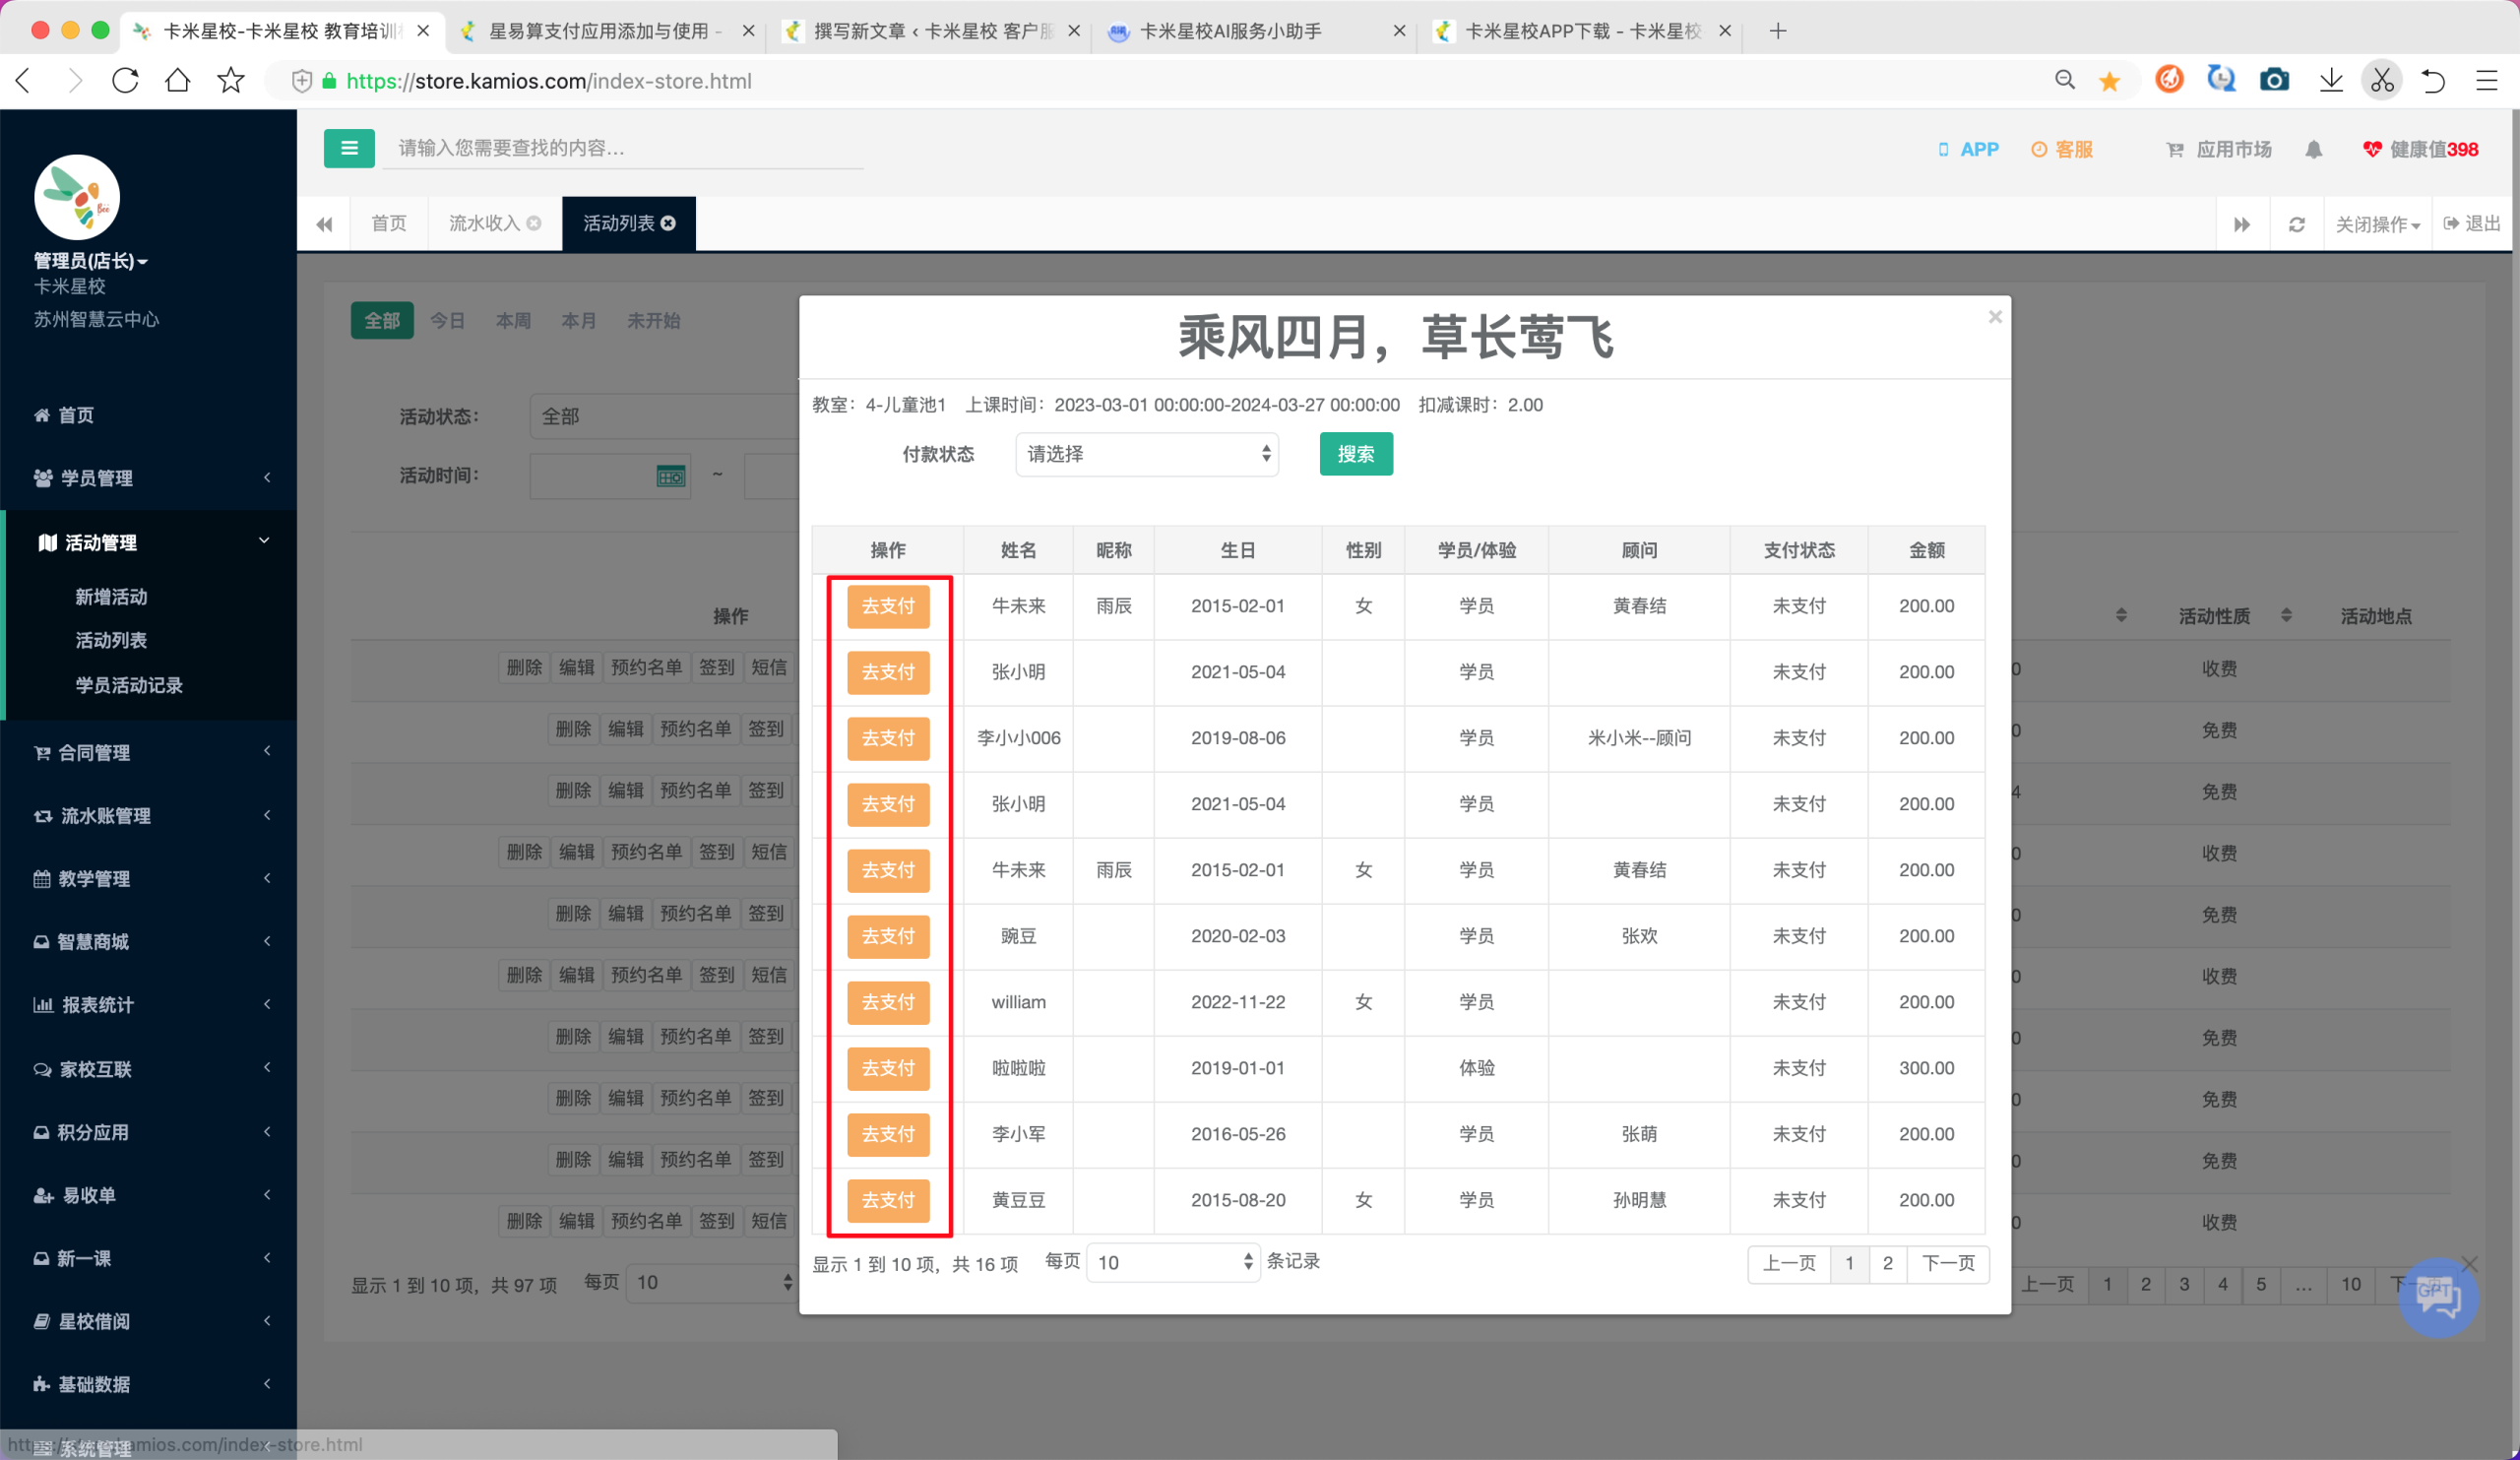The image size is (2520, 1460).
Task: Click the zoom magnifier icon in address bar
Action: [x=2064, y=80]
